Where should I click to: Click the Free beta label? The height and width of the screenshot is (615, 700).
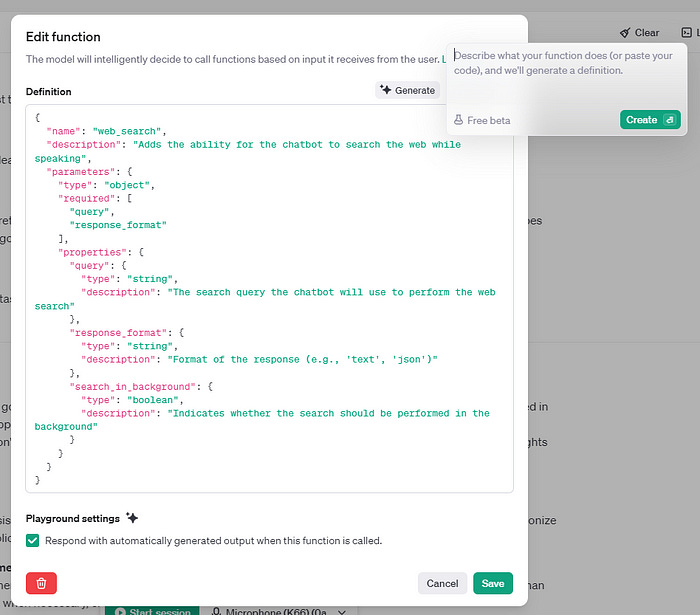pos(488,121)
